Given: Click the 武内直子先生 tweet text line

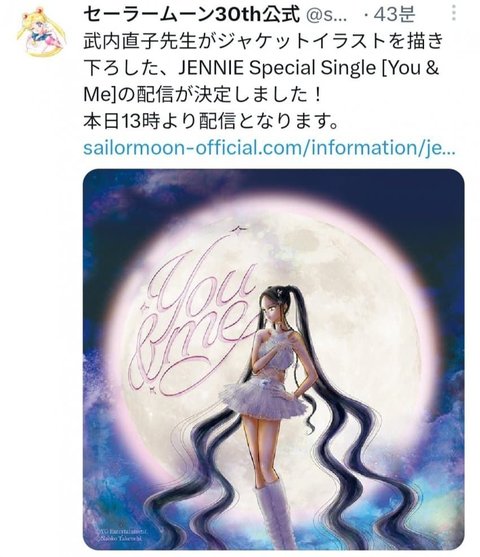Looking at the screenshot, I should [264, 41].
